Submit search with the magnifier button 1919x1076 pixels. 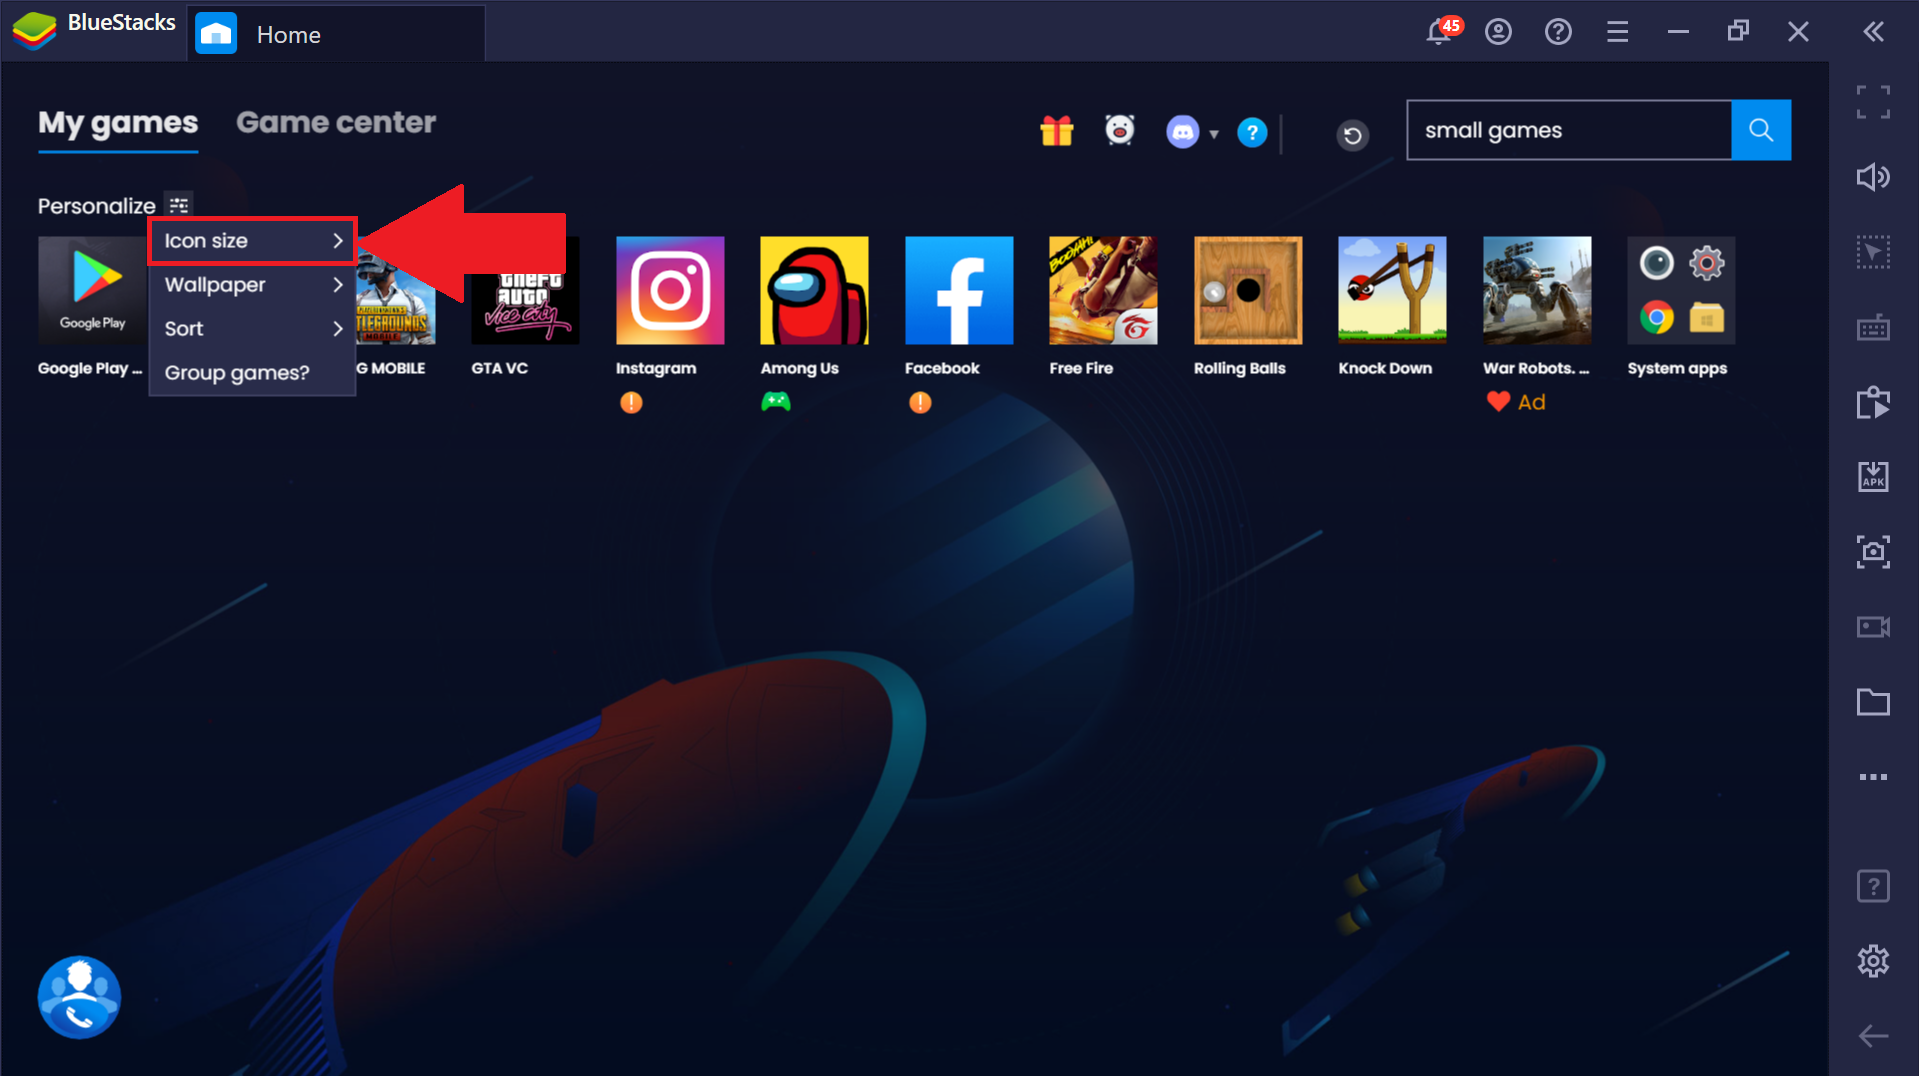[1760, 130]
